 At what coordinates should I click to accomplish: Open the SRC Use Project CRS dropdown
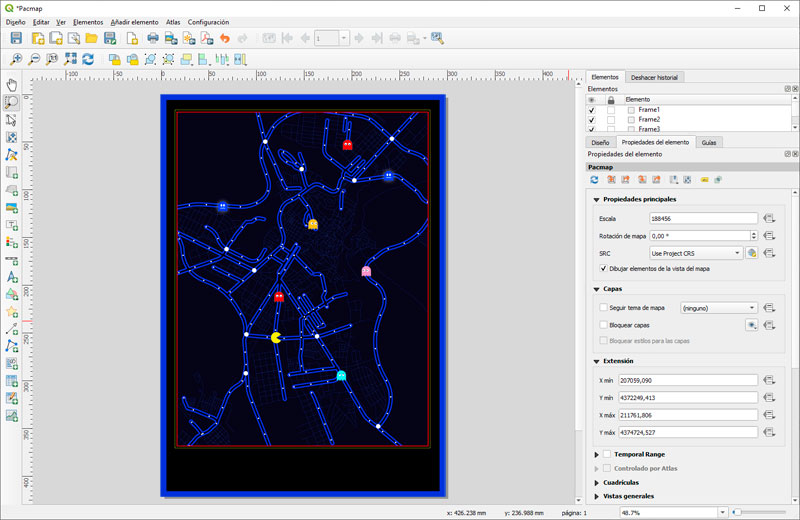(696, 253)
